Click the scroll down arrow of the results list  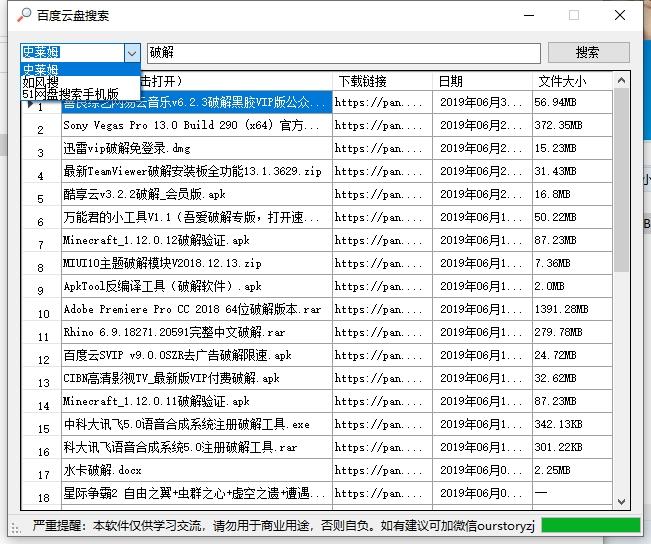(x=621, y=502)
